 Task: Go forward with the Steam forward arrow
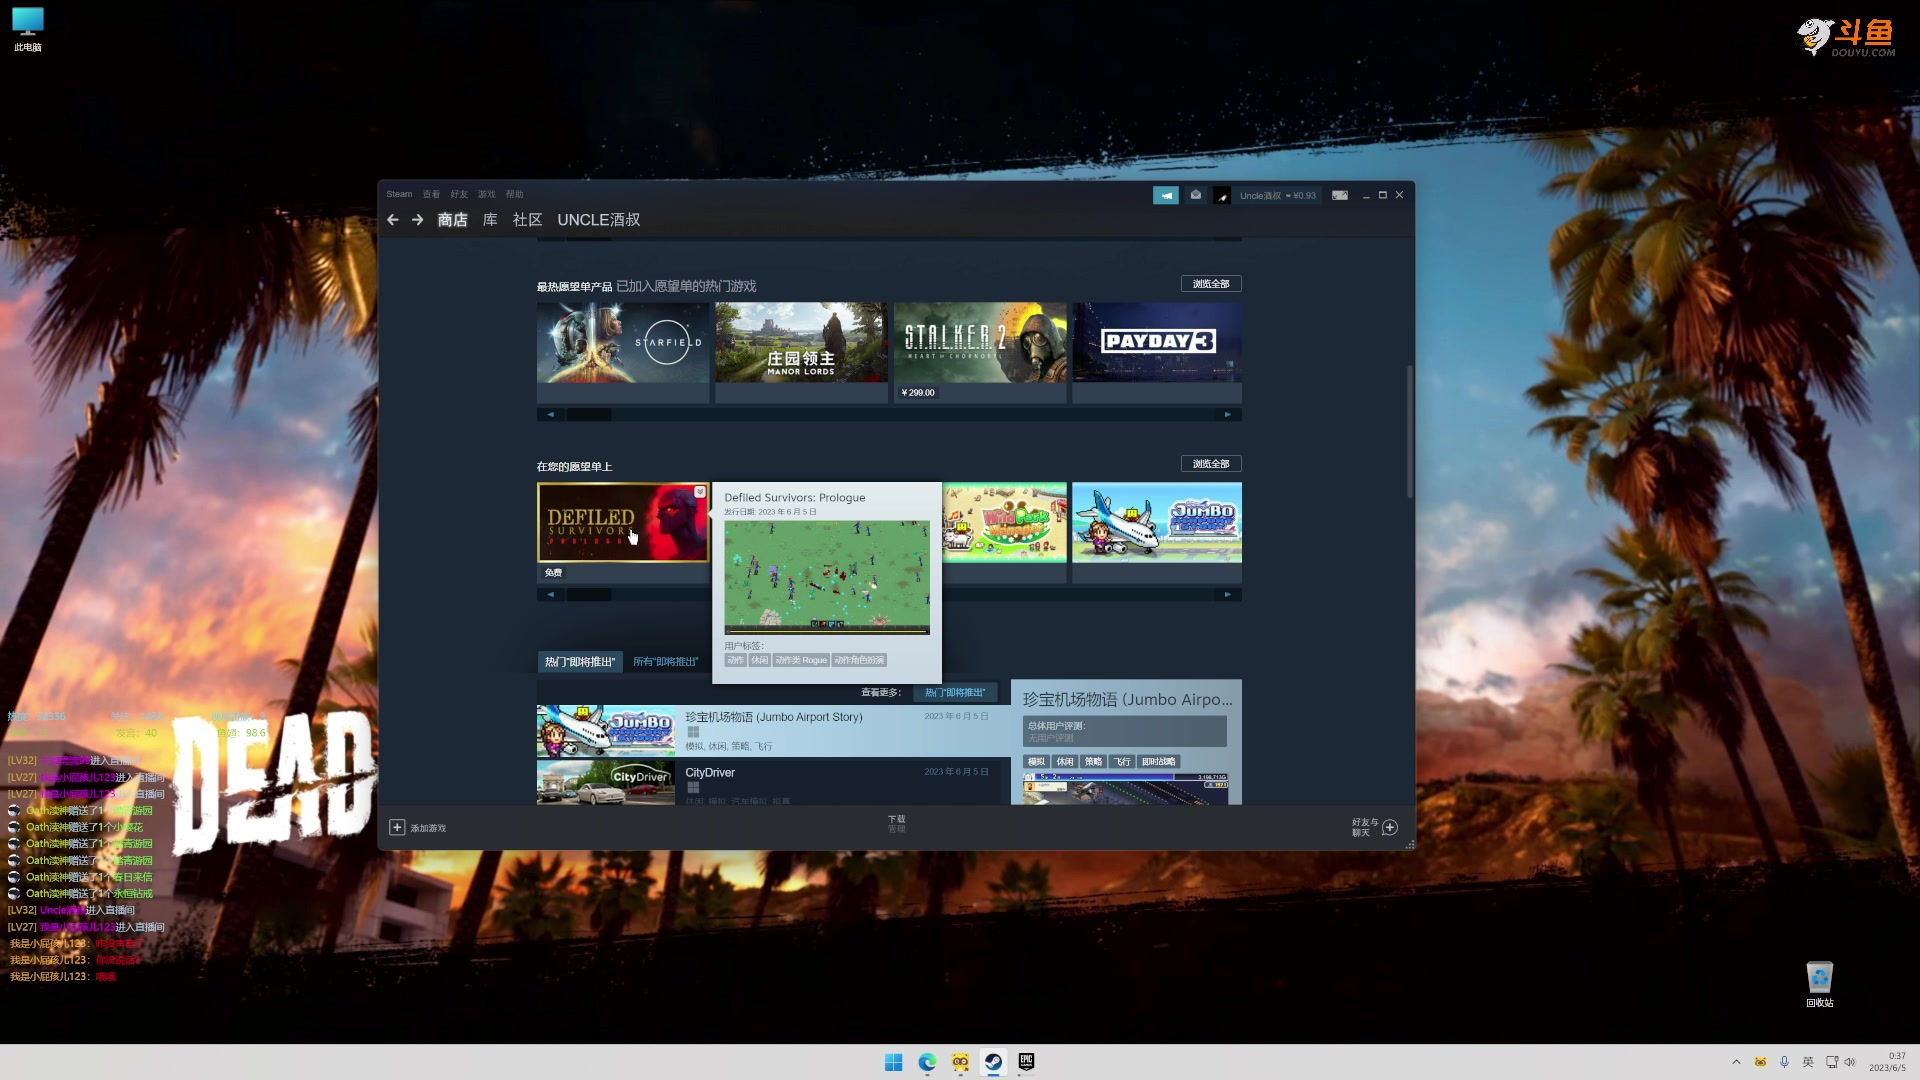(418, 220)
